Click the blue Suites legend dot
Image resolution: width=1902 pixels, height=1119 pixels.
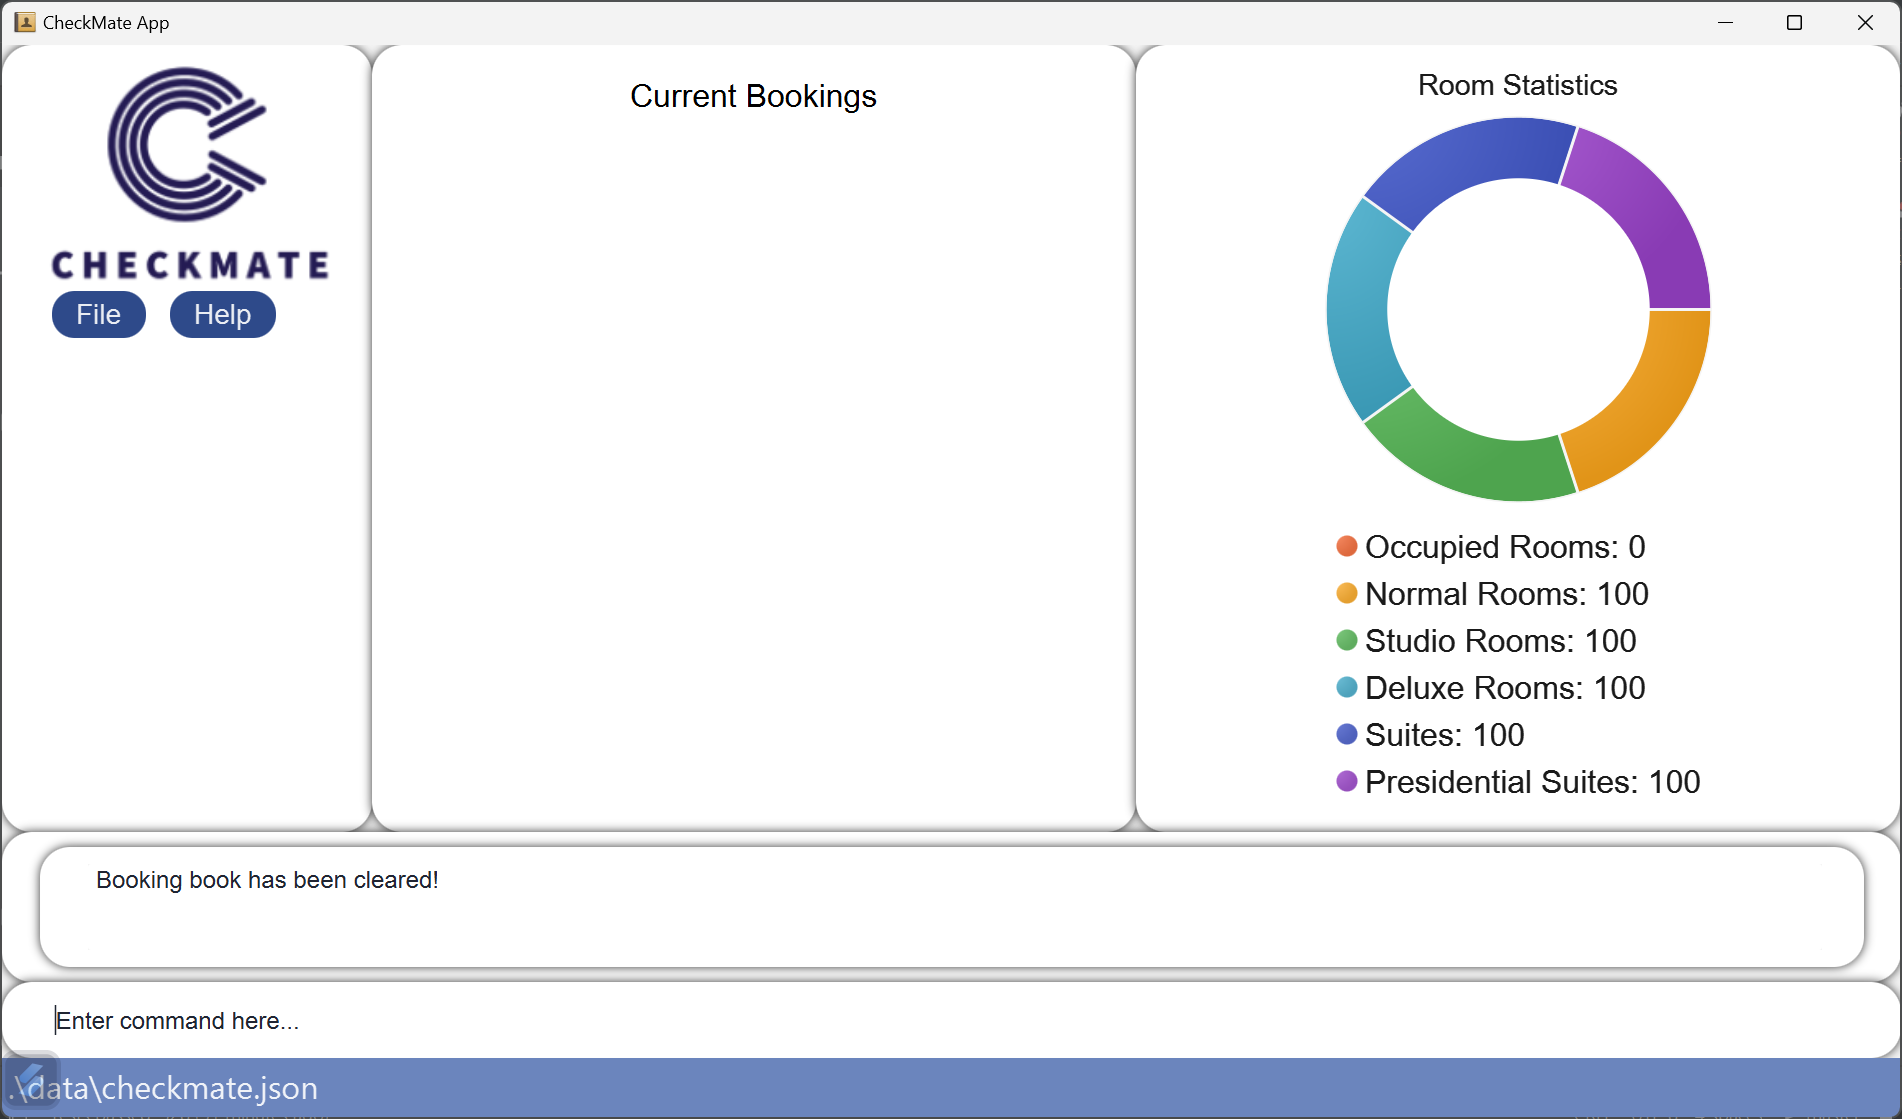coord(1347,734)
